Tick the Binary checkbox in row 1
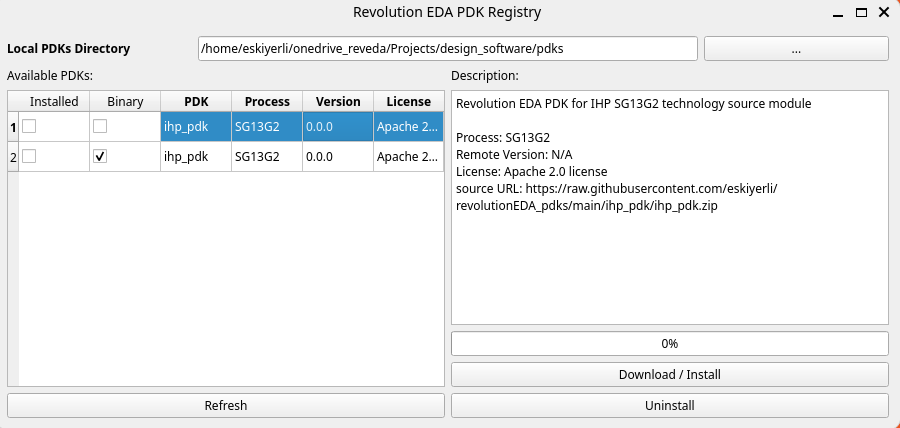This screenshot has height=428, width=900. point(100,126)
